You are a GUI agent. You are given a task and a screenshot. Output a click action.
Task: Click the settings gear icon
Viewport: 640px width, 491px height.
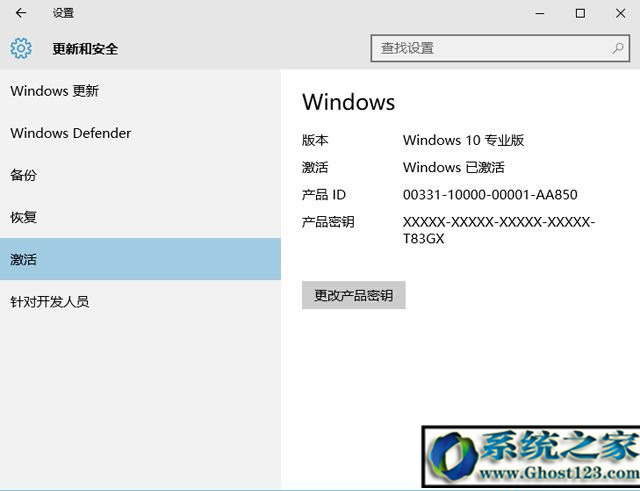(21, 48)
